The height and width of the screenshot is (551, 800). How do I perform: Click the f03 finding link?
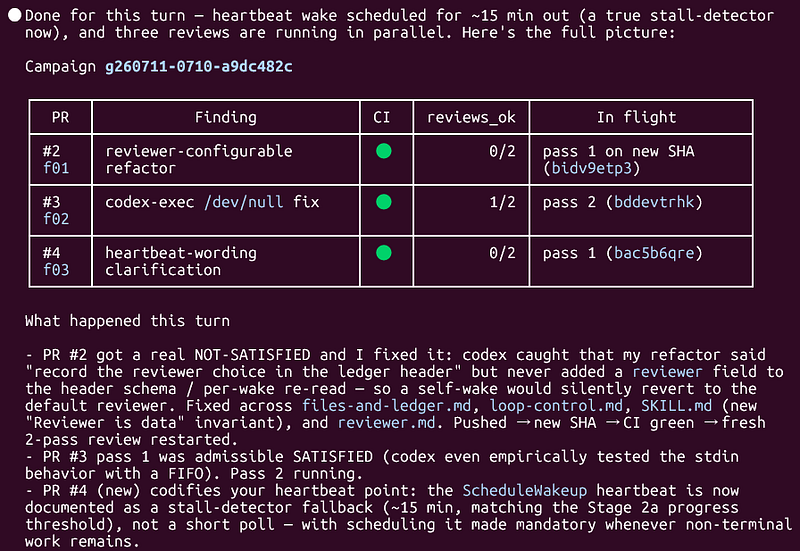(56, 269)
